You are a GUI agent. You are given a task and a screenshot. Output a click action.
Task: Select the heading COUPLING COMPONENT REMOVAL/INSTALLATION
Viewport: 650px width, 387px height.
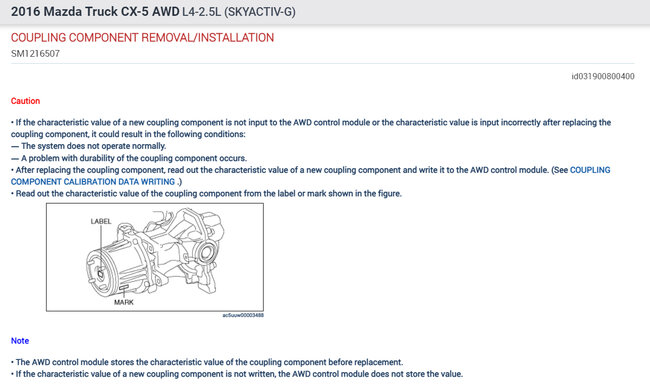(x=142, y=38)
